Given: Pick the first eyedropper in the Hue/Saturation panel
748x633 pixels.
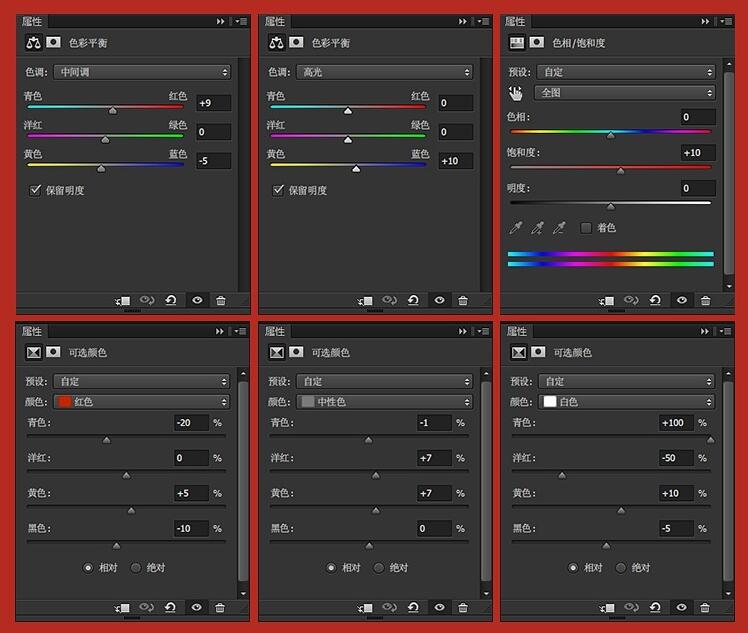Looking at the screenshot, I should (x=516, y=228).
